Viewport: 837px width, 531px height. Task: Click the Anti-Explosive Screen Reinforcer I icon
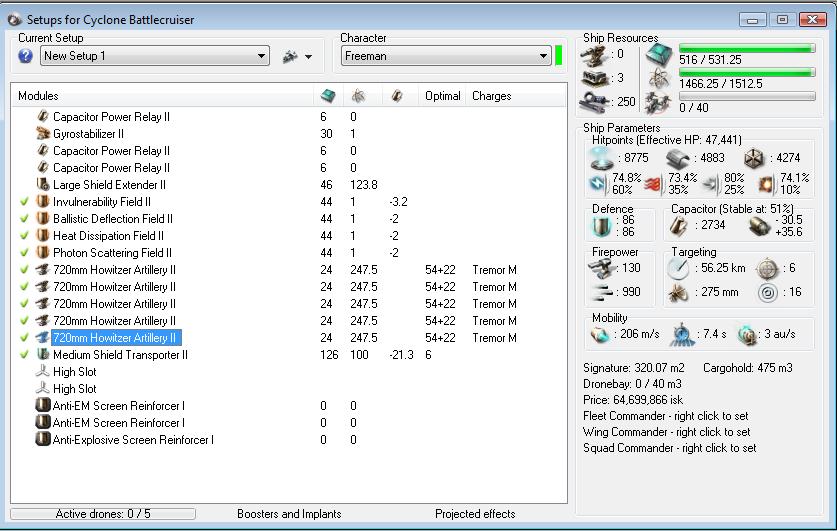point(43,439)
